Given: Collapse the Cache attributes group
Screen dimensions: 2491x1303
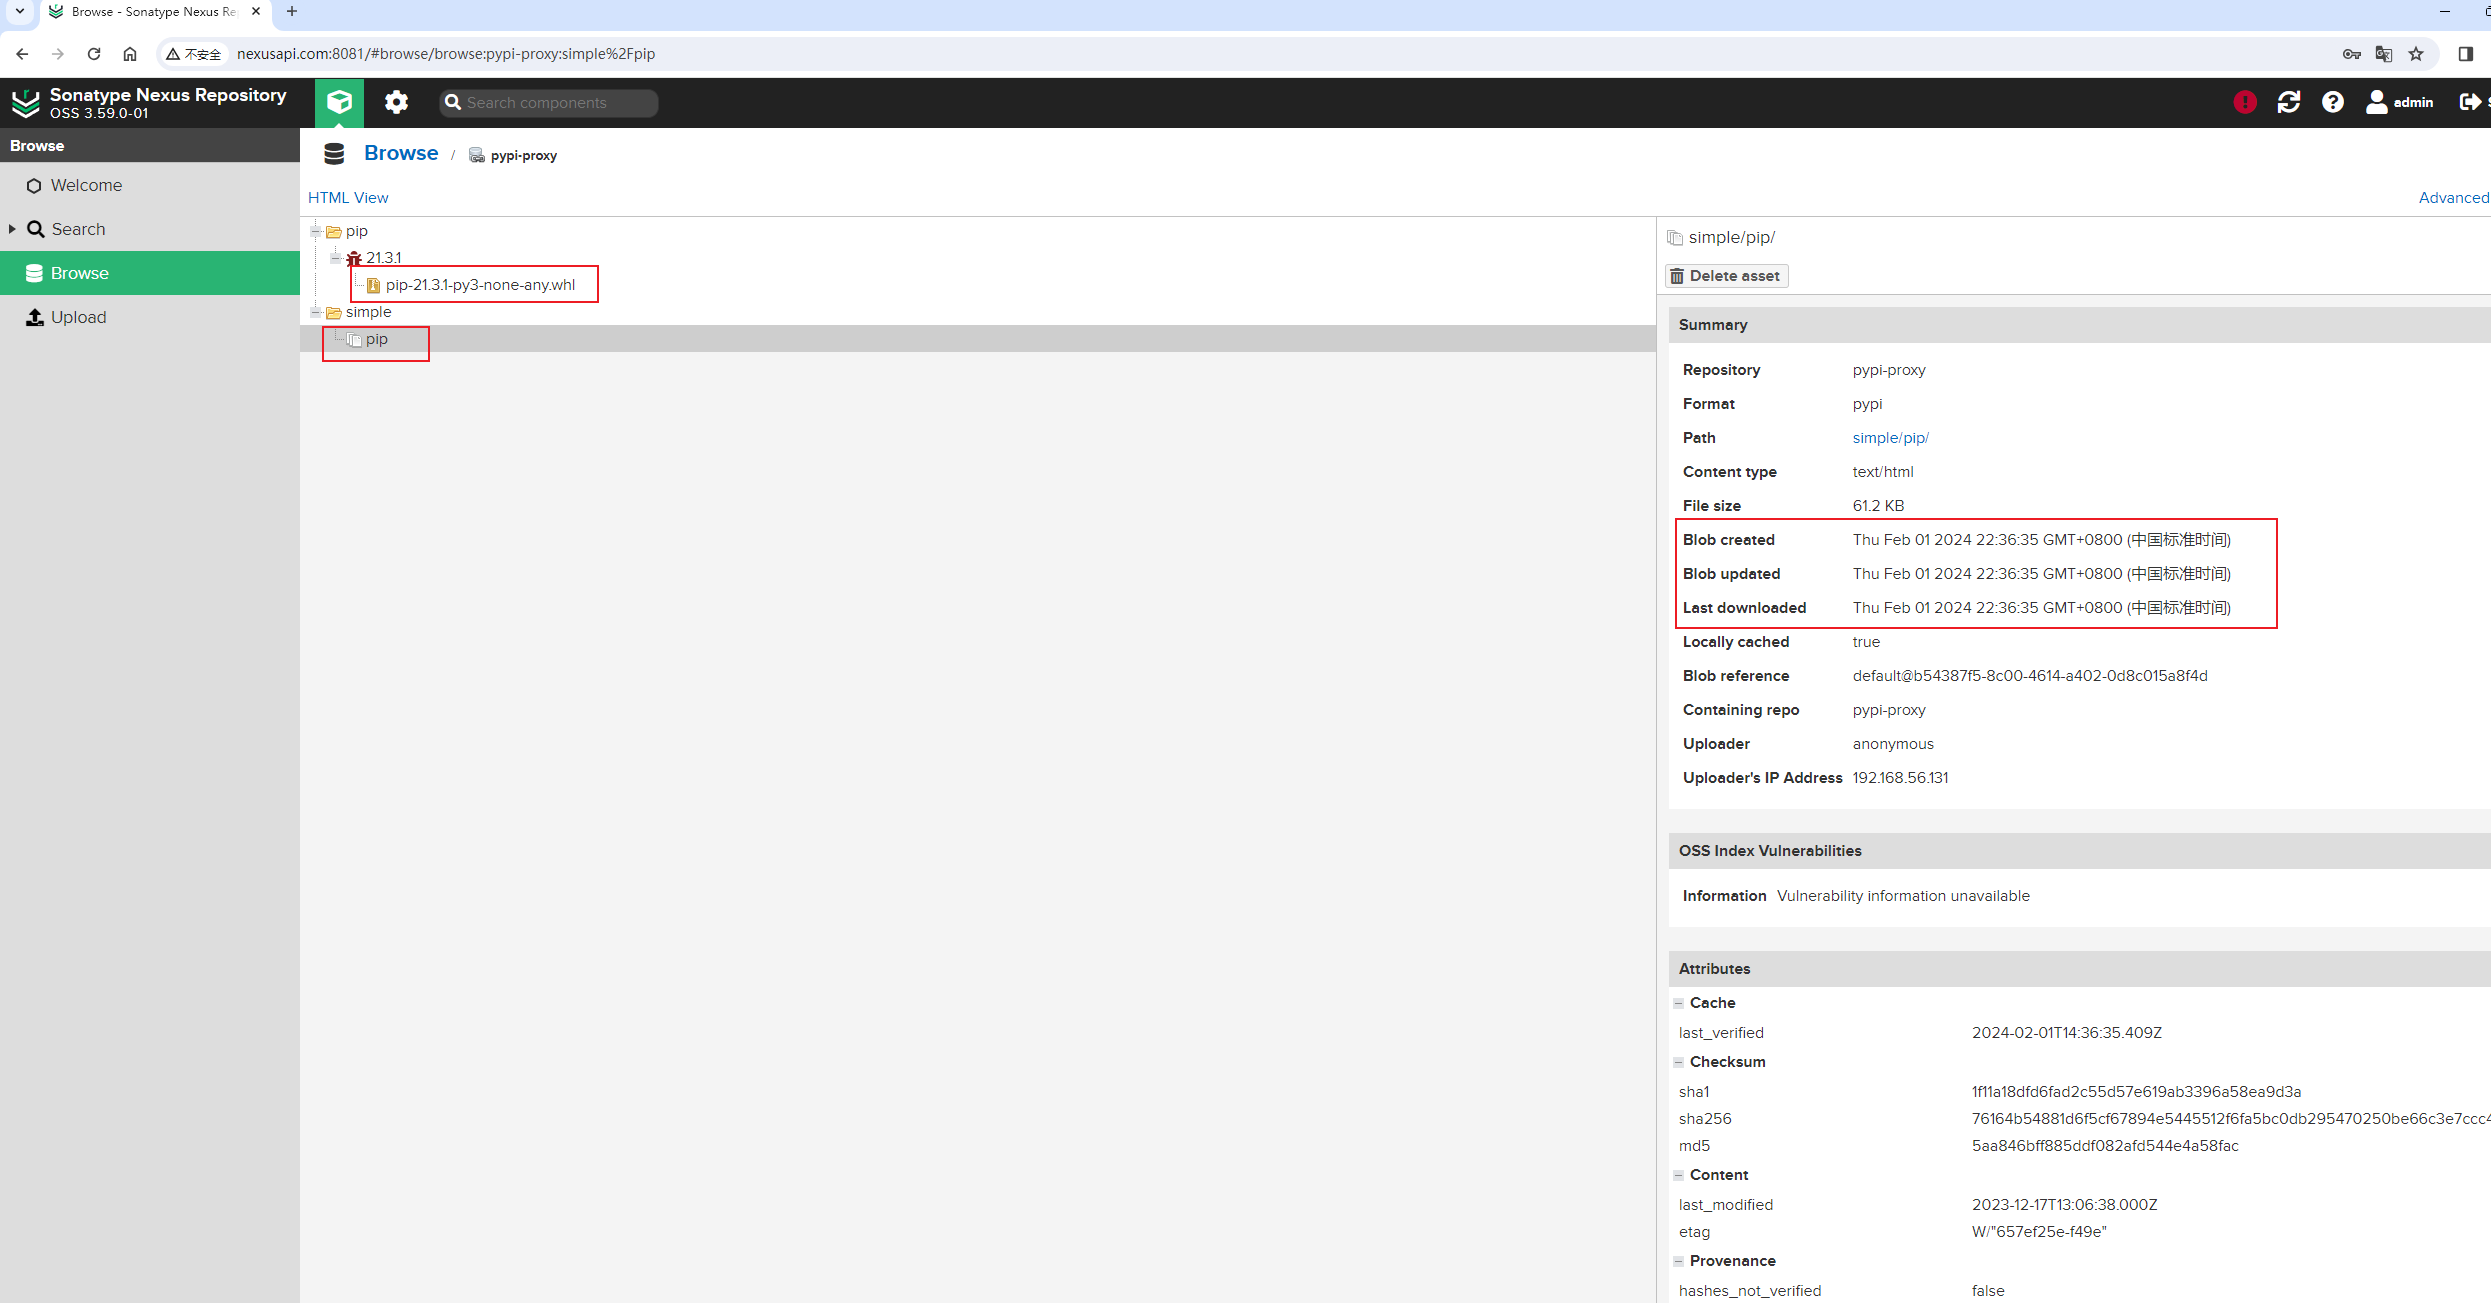Looking at the screenshot, I should click(x=1679, y=1003).
